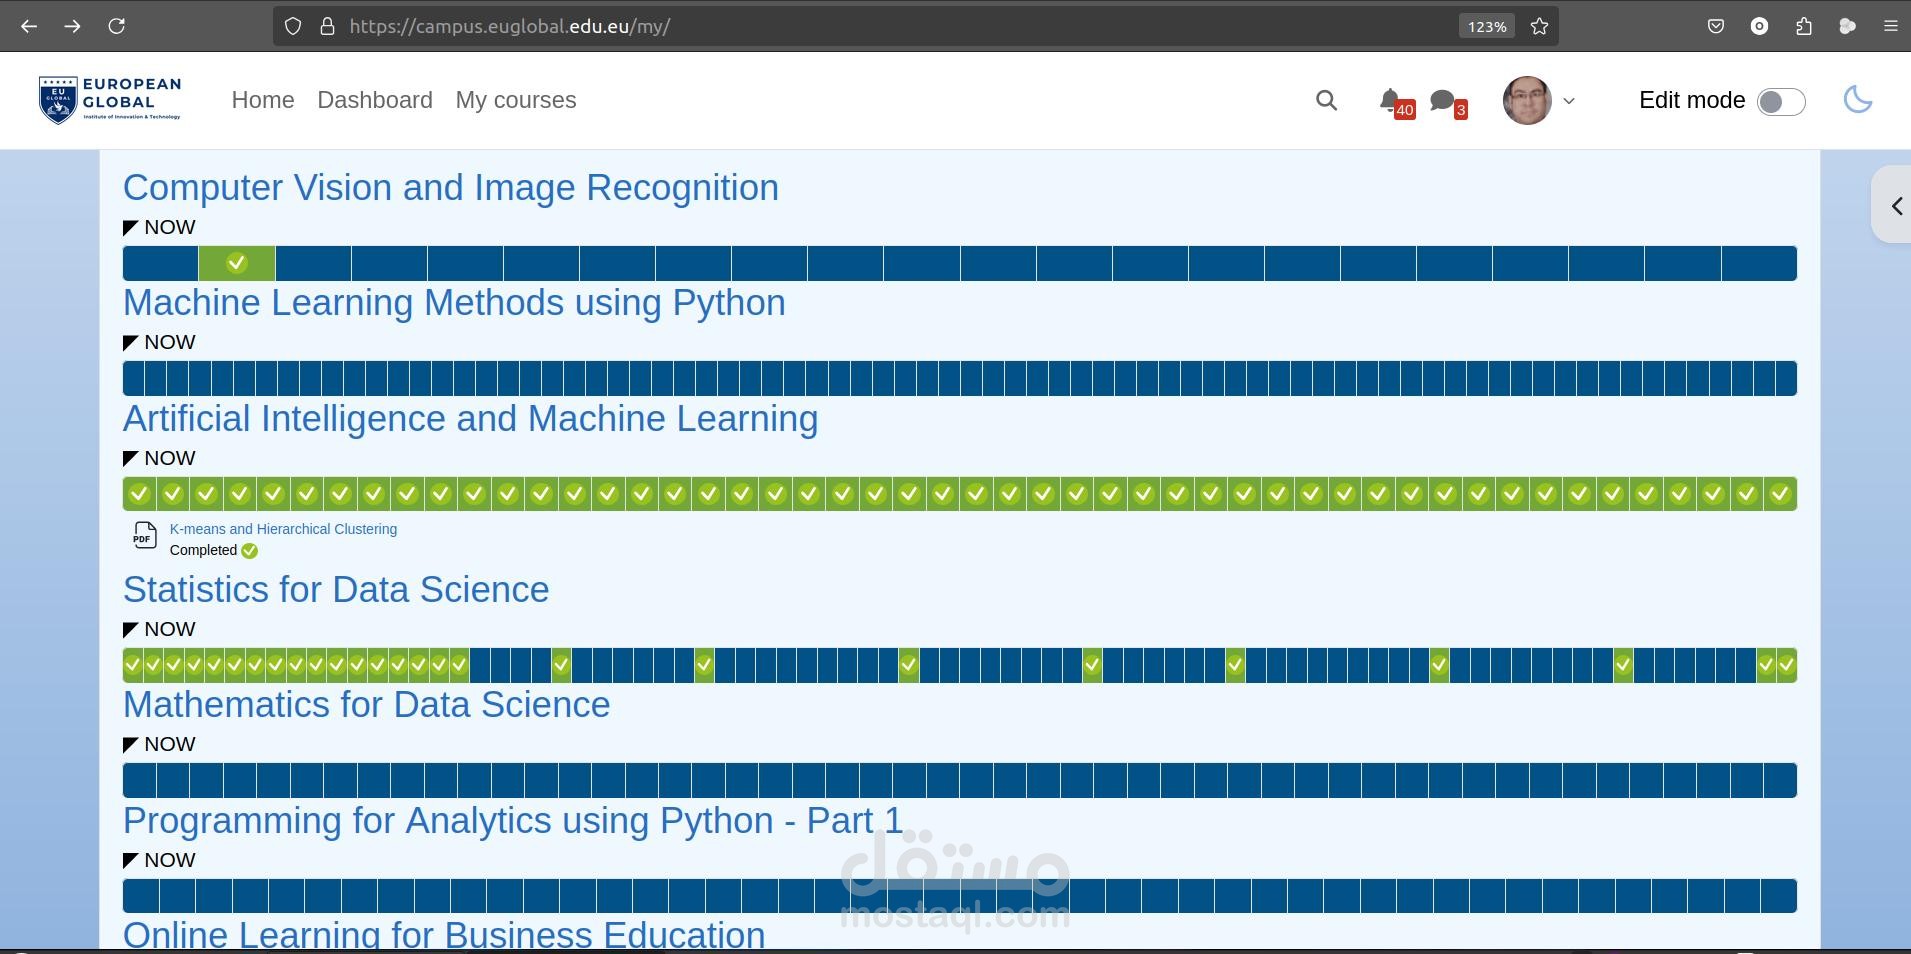Open My courses navigation item
This screenshot has width=1911, height=954.
(516, 100)
